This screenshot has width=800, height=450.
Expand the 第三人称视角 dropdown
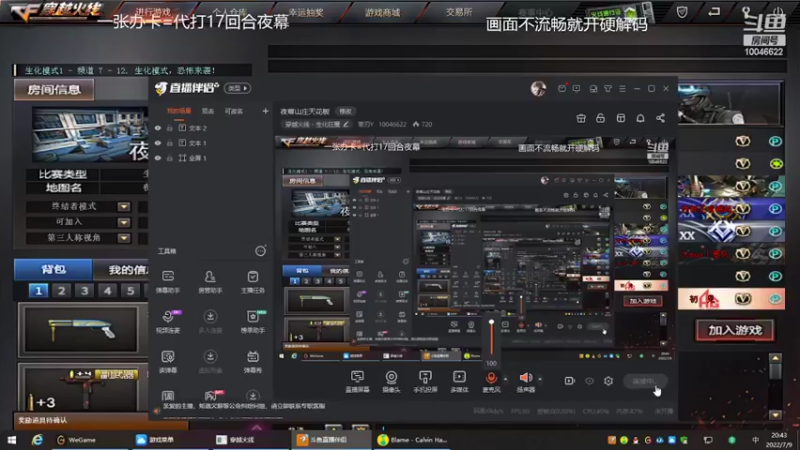click(x=124, y=238)
